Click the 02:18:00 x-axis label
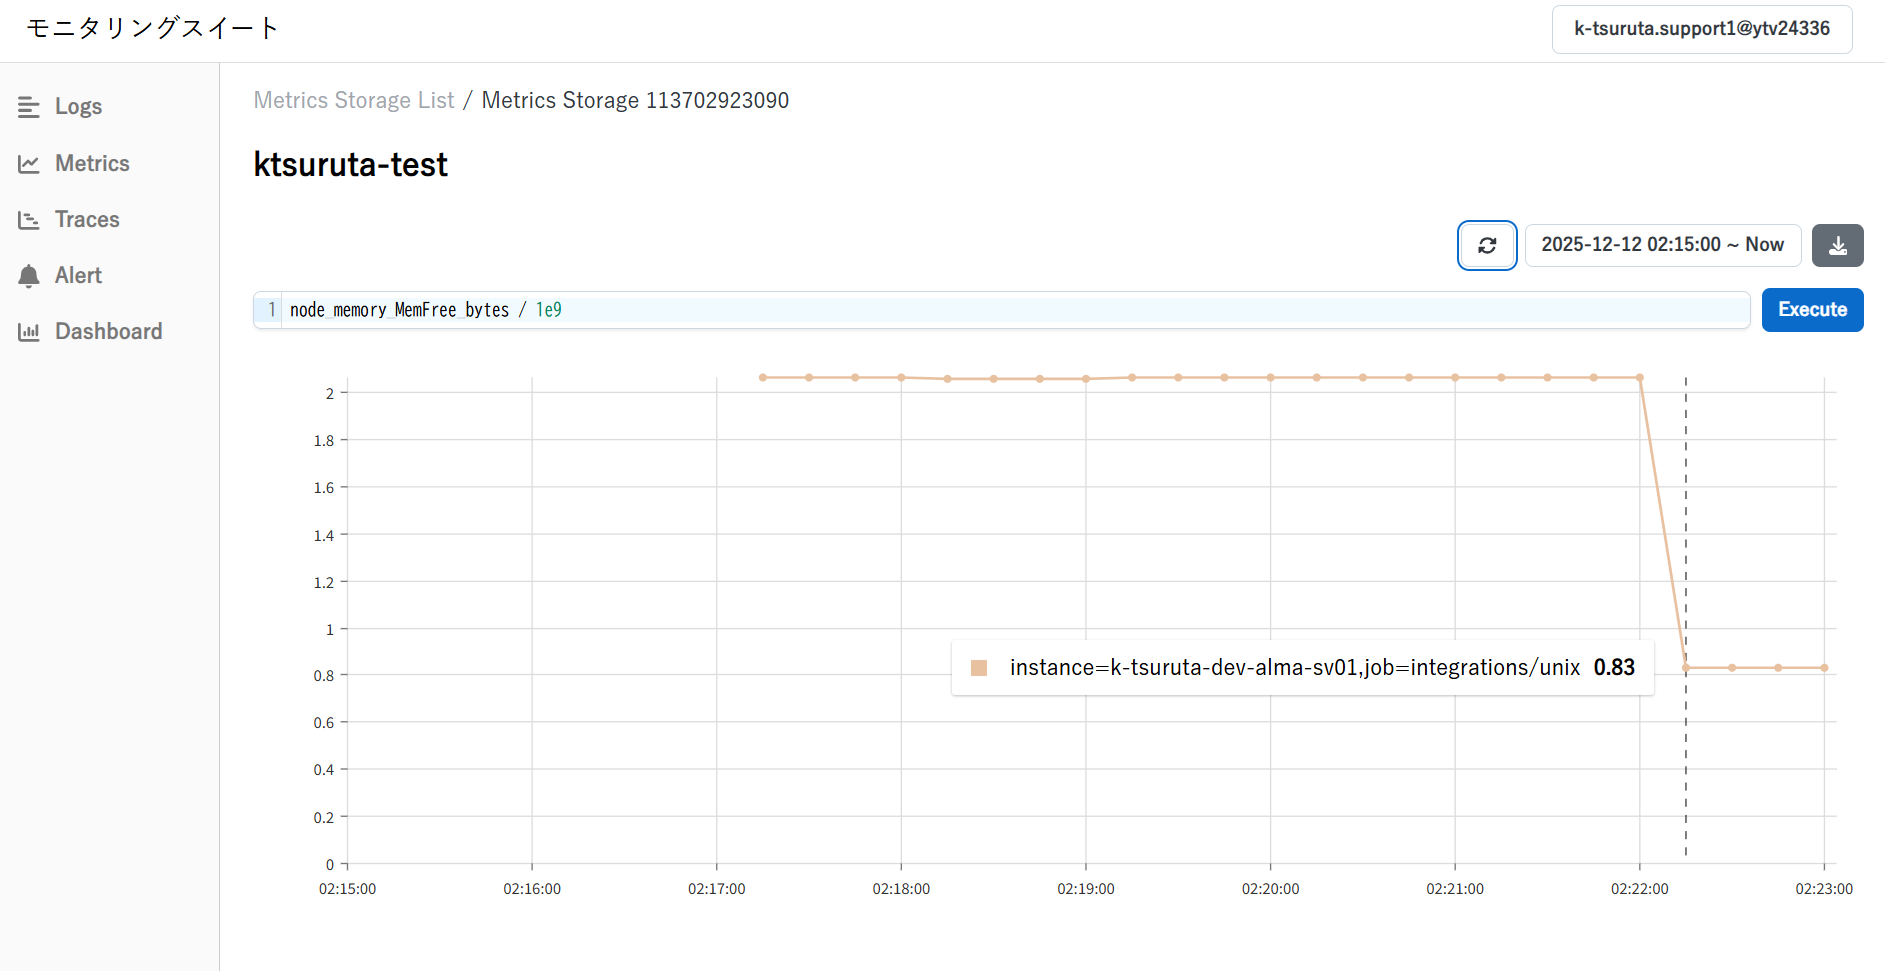This screenshot has width=1885, height=971. pyautogui.click(x=901, y=889)
